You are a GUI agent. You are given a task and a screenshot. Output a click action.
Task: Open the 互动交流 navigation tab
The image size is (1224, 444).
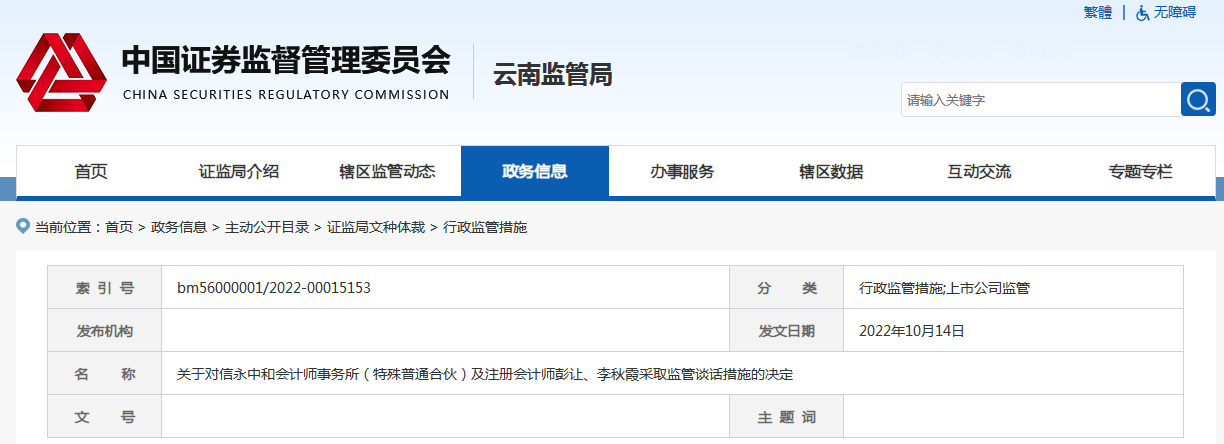[x=979, y=171]
